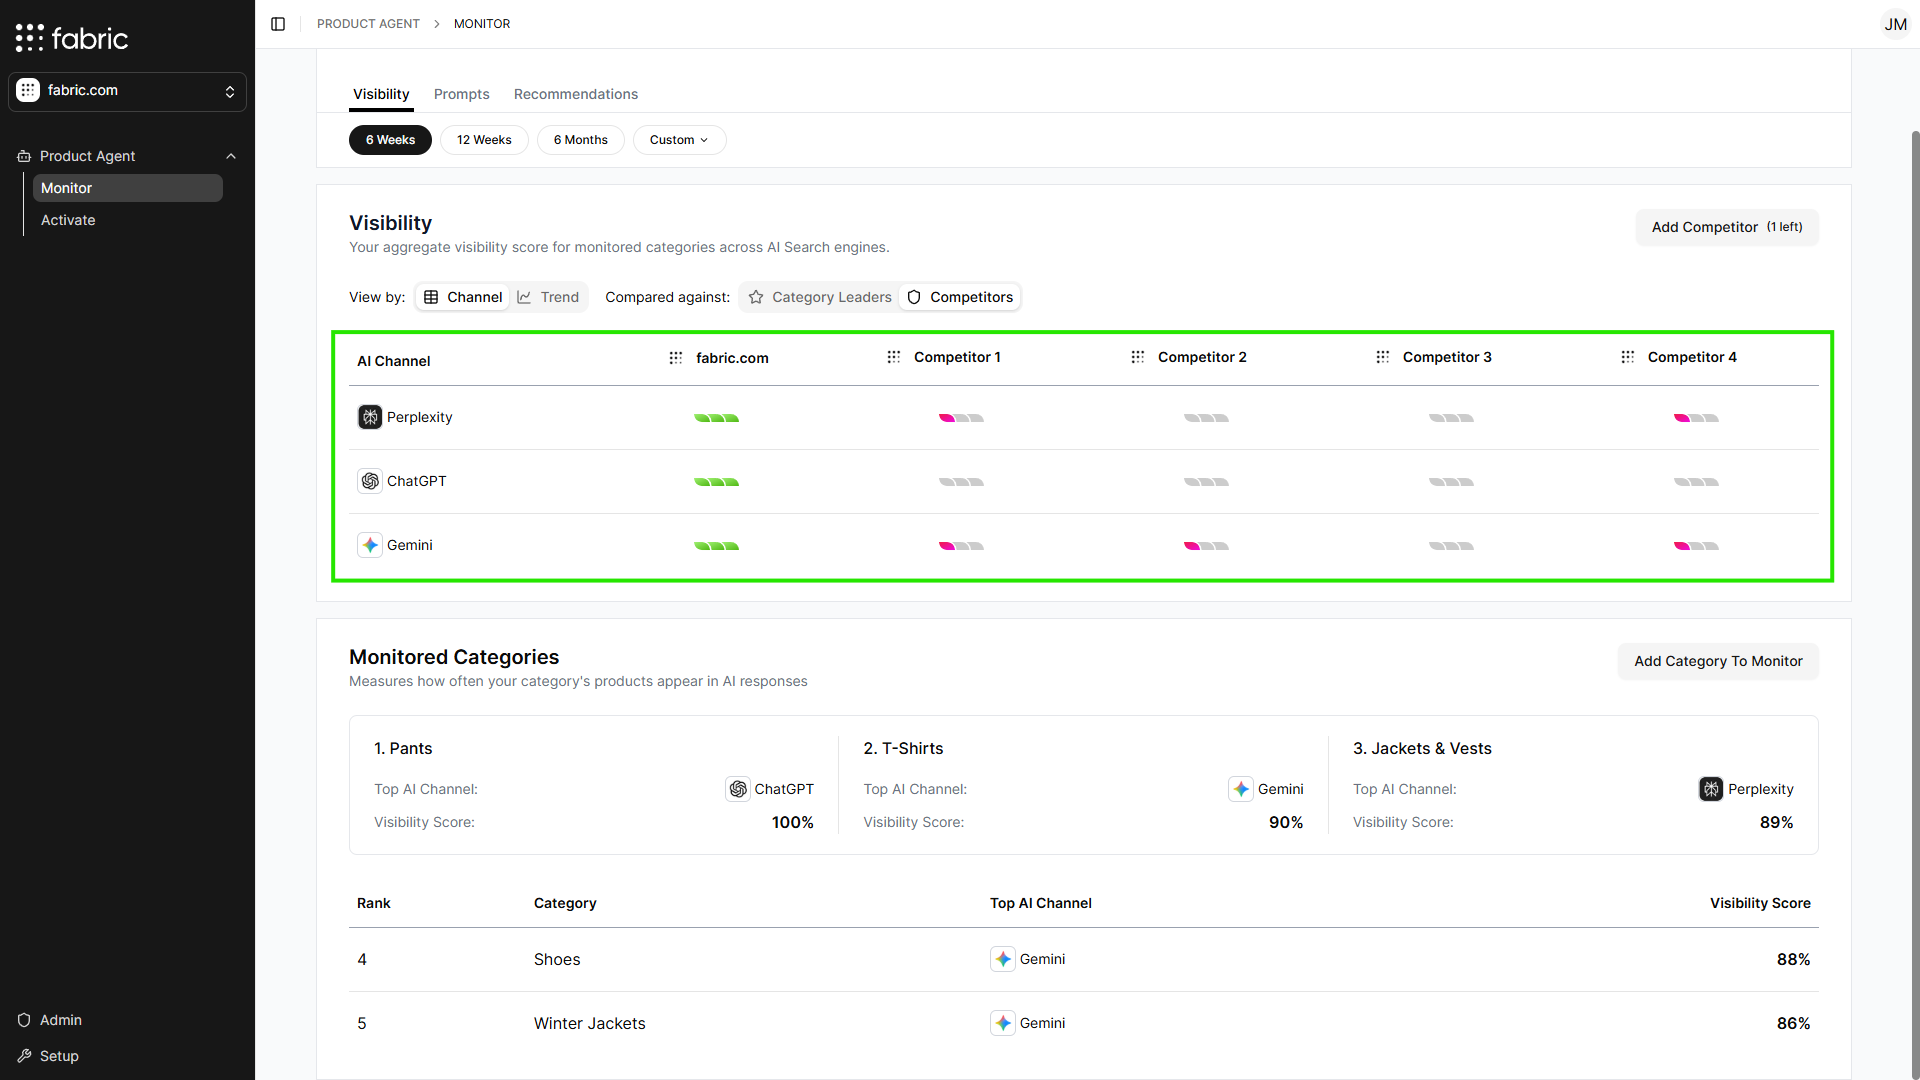Viewport: 1920px width, 1080px height.
Task: Open the Recommendations tab
Action: pyautogui.click(x=576, y=93)
